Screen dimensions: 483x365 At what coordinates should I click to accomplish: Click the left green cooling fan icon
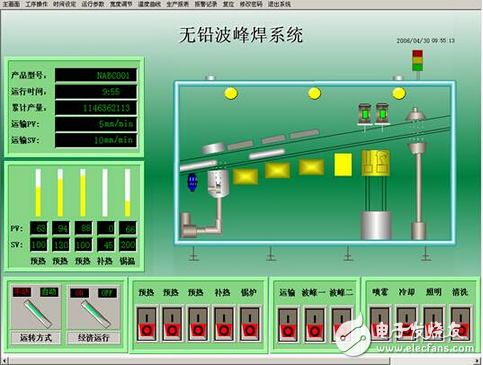click(x=365, y=114)
